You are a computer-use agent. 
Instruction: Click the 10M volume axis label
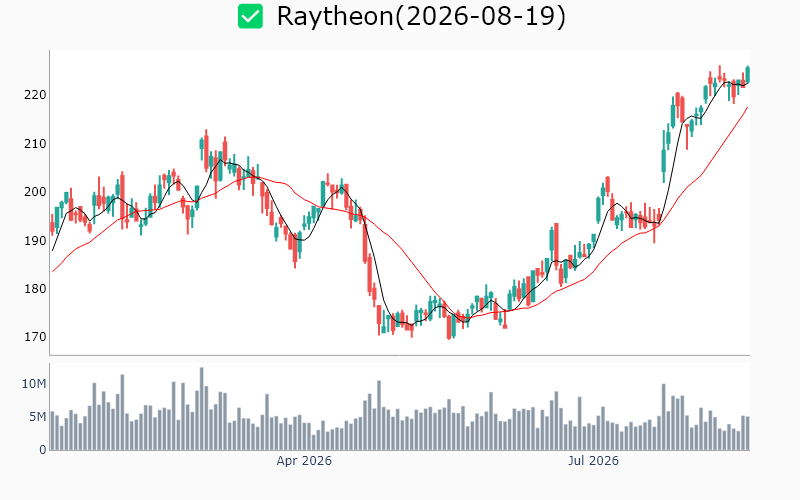34,384
